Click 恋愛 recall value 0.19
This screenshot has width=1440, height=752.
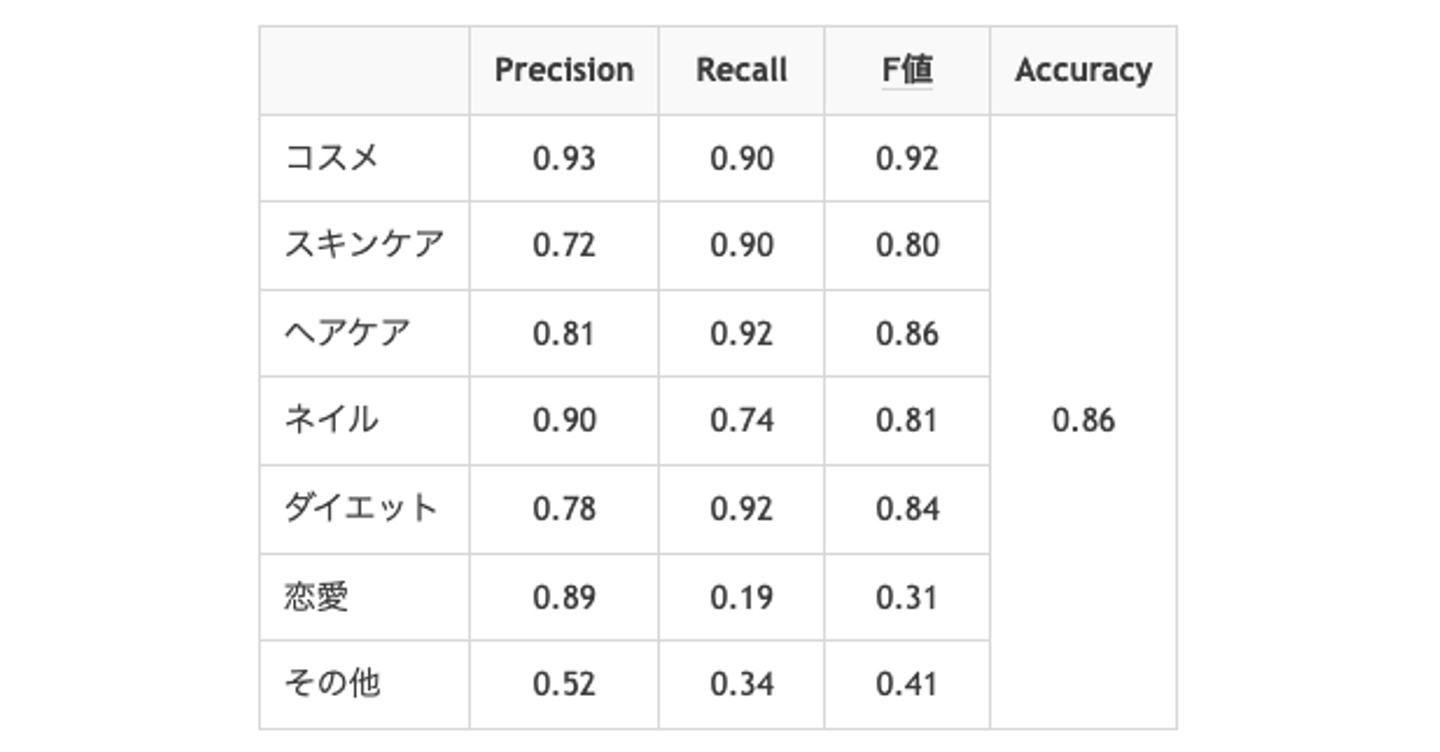[741, 597]
